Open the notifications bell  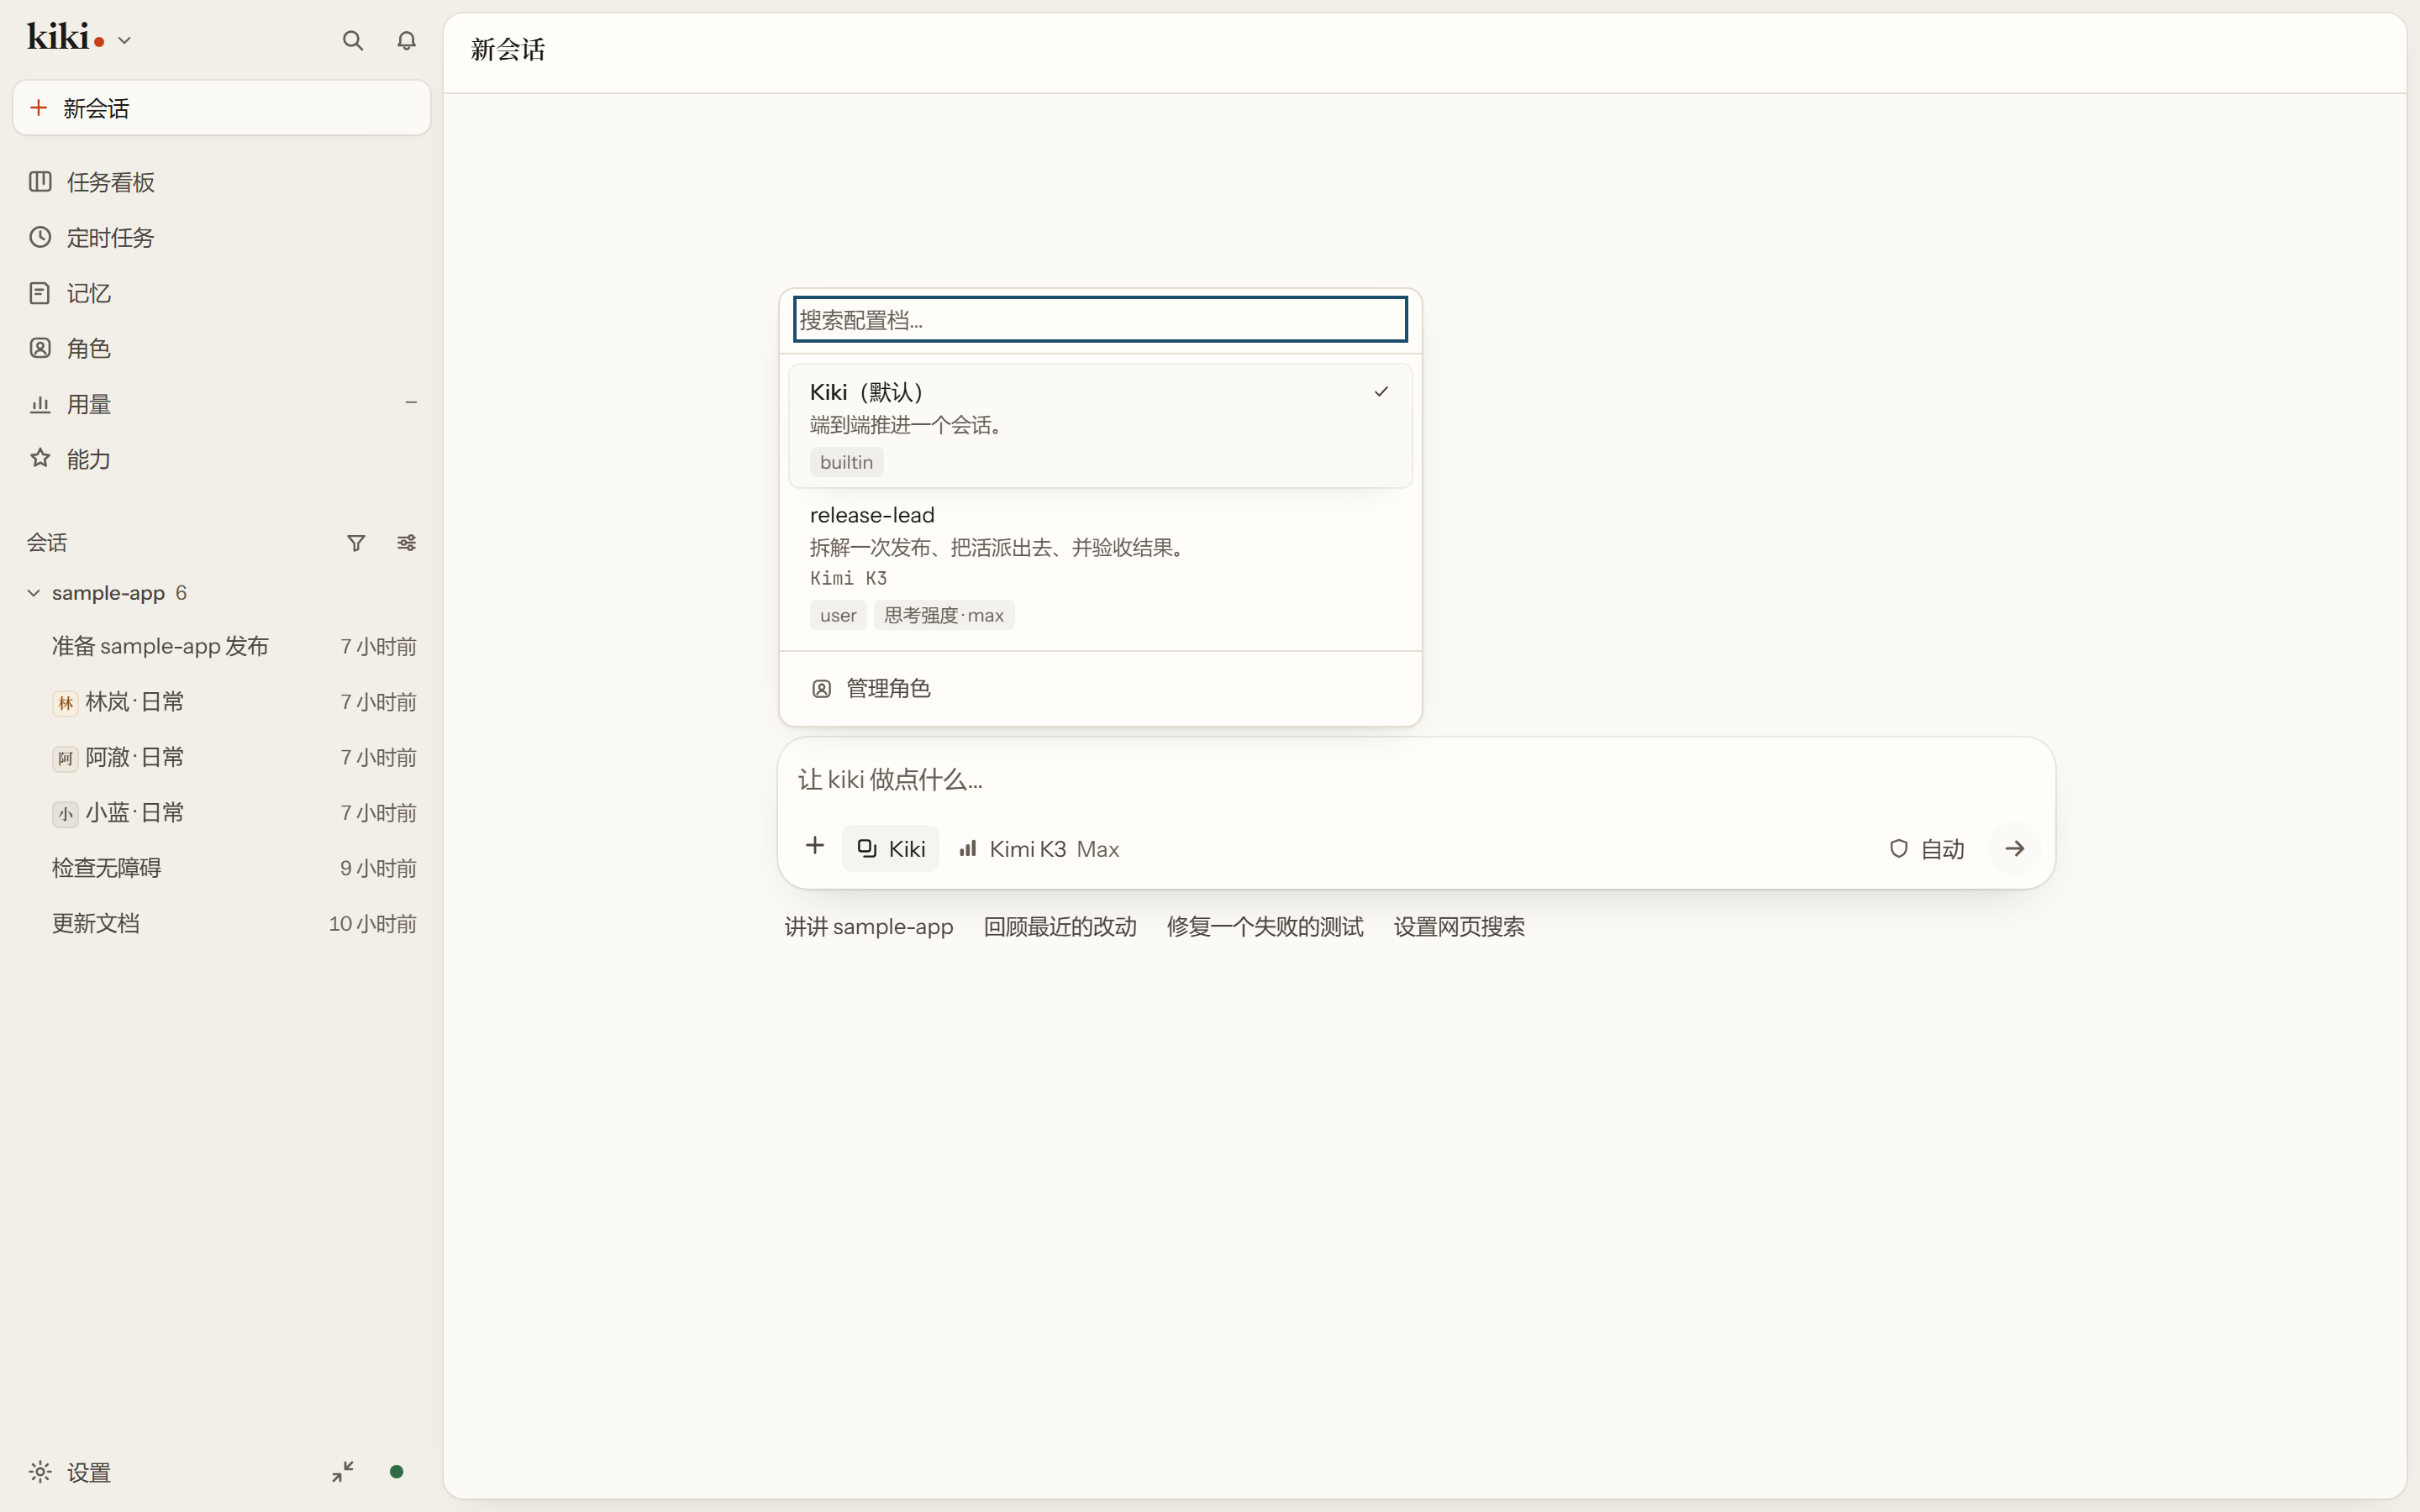(x=406, y=40)
